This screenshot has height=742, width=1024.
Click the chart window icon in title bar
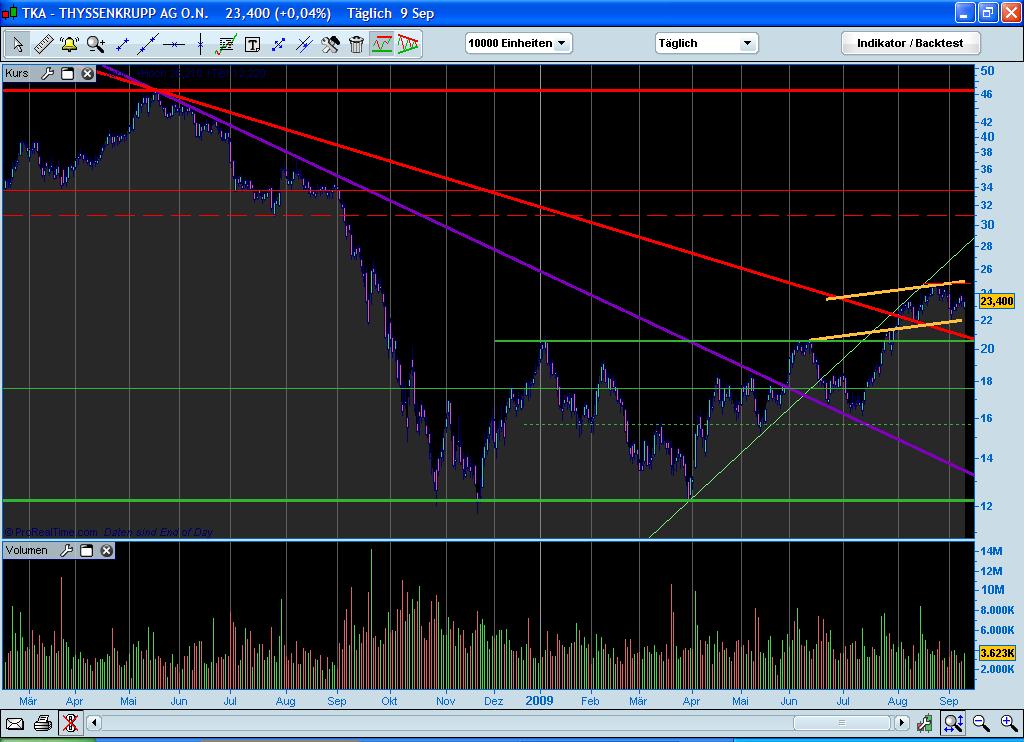pyautogui.click(x=10, y=12)
